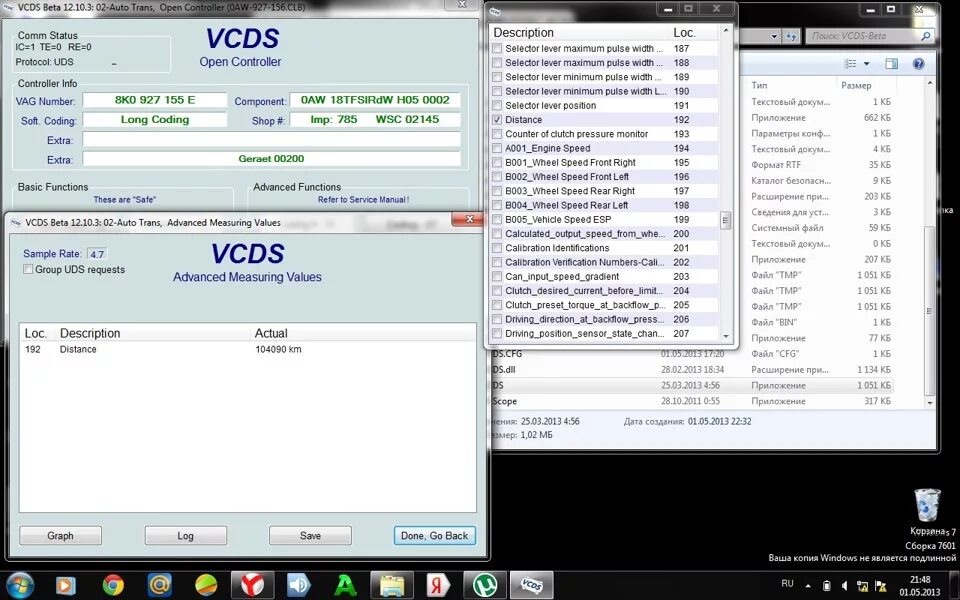Click the Explorer refresh arrows button
960x600 pixels.
click(792, 36)
